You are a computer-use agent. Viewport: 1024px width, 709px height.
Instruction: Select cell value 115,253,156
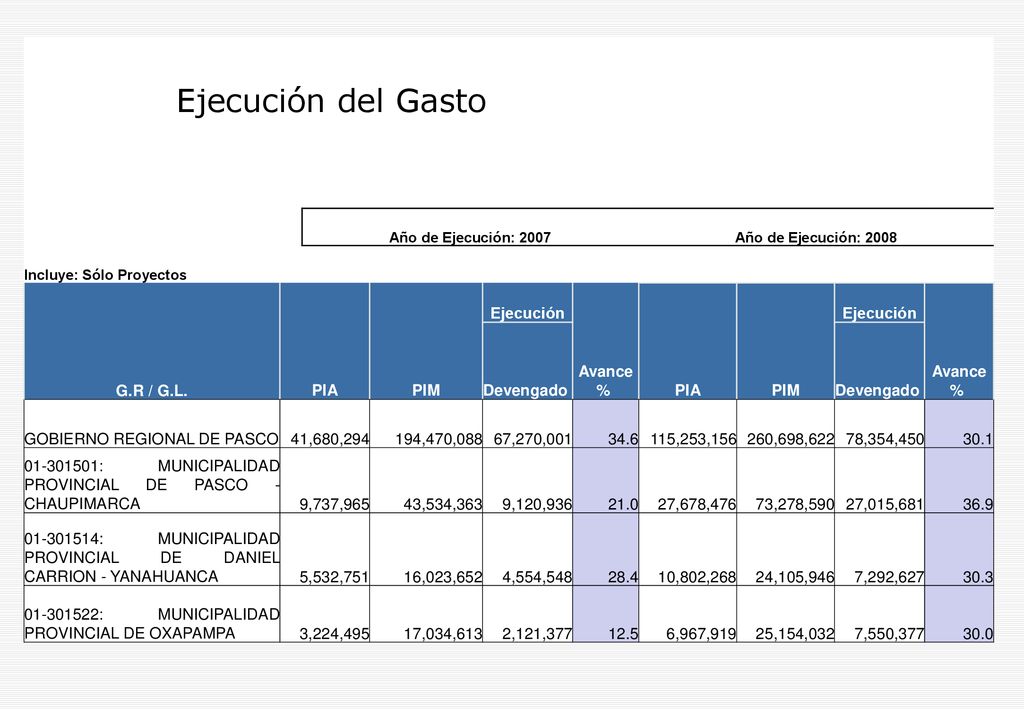pyautogui.click(x=693, y=439)
